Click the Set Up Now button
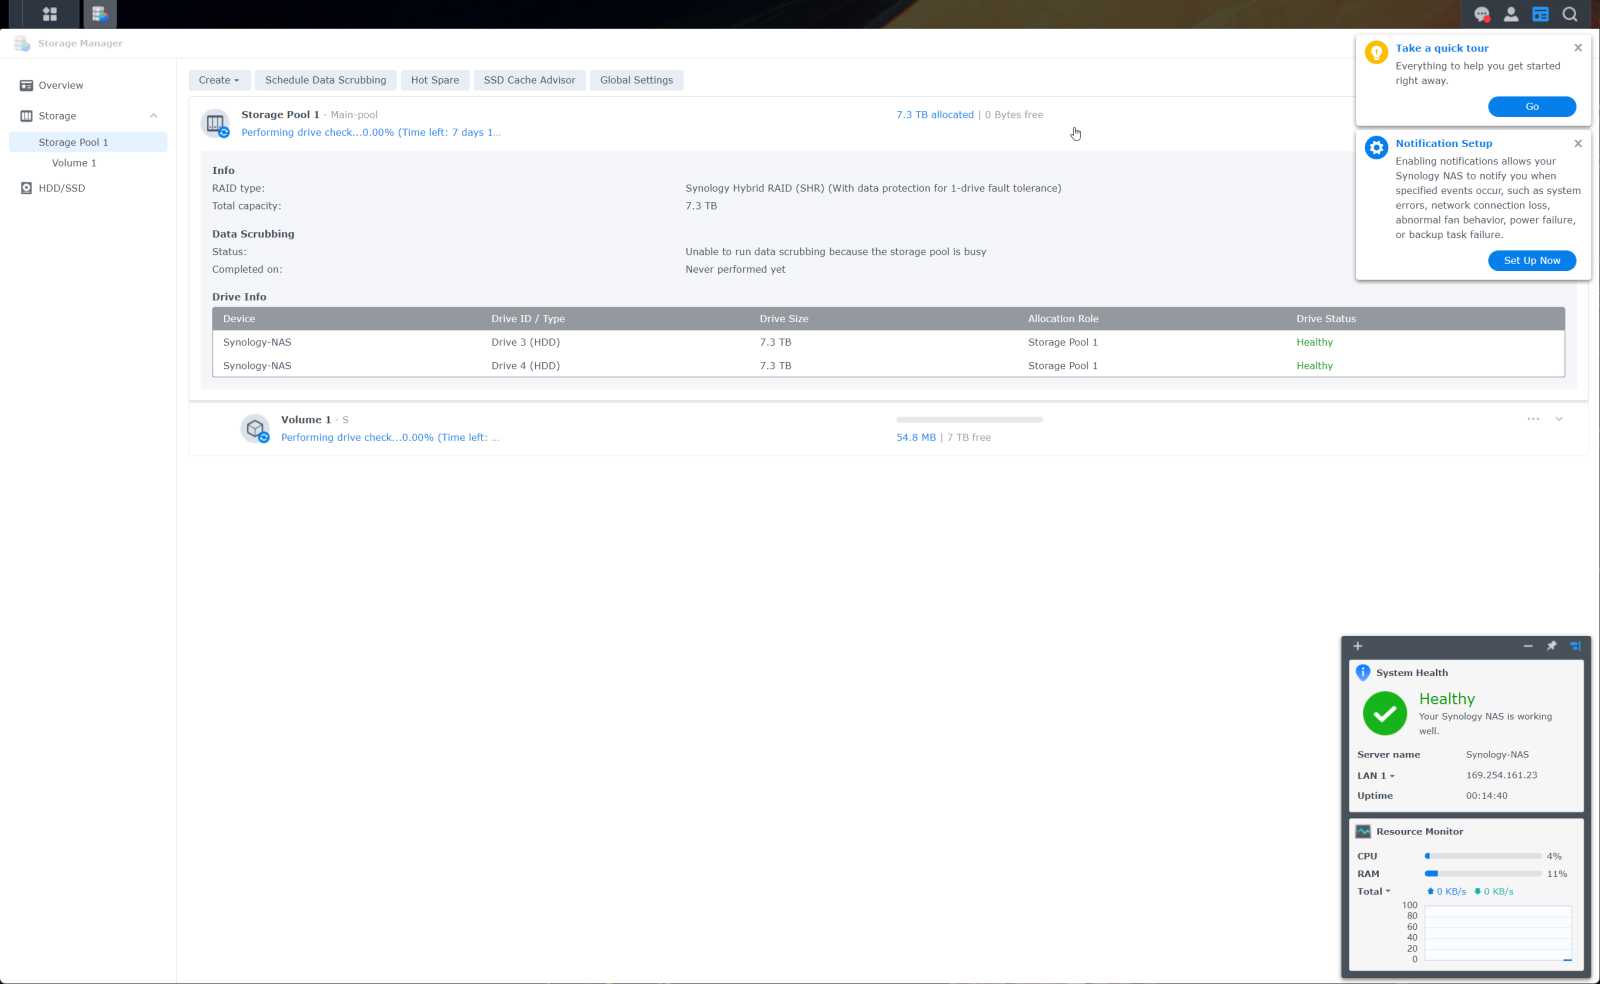 click(1532, 260)
